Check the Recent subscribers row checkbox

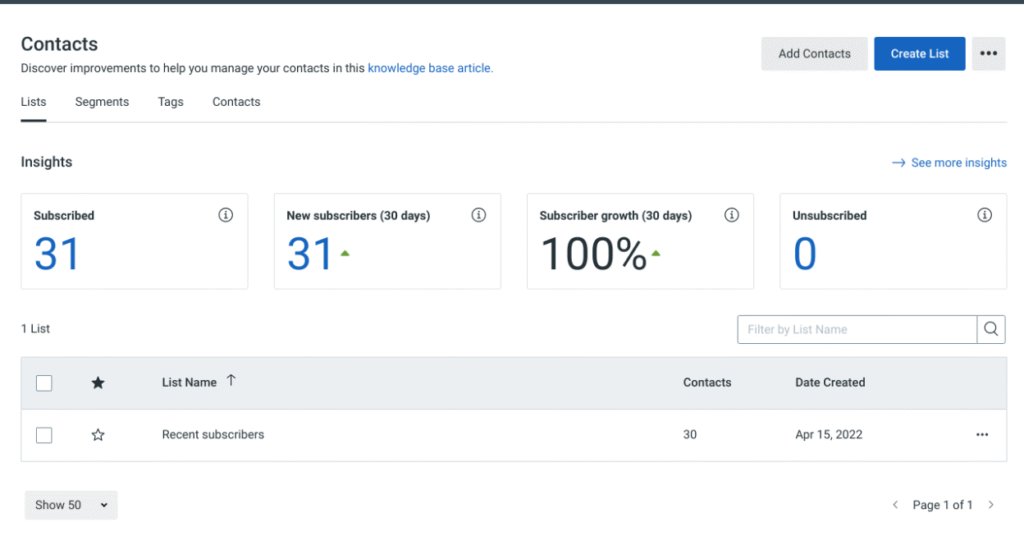click(x=44, y=435)
